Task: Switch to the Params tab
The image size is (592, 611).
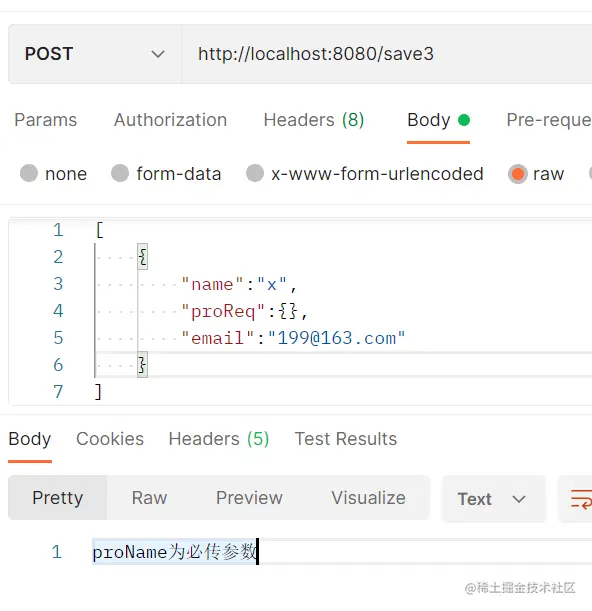Action: point(46,120)
